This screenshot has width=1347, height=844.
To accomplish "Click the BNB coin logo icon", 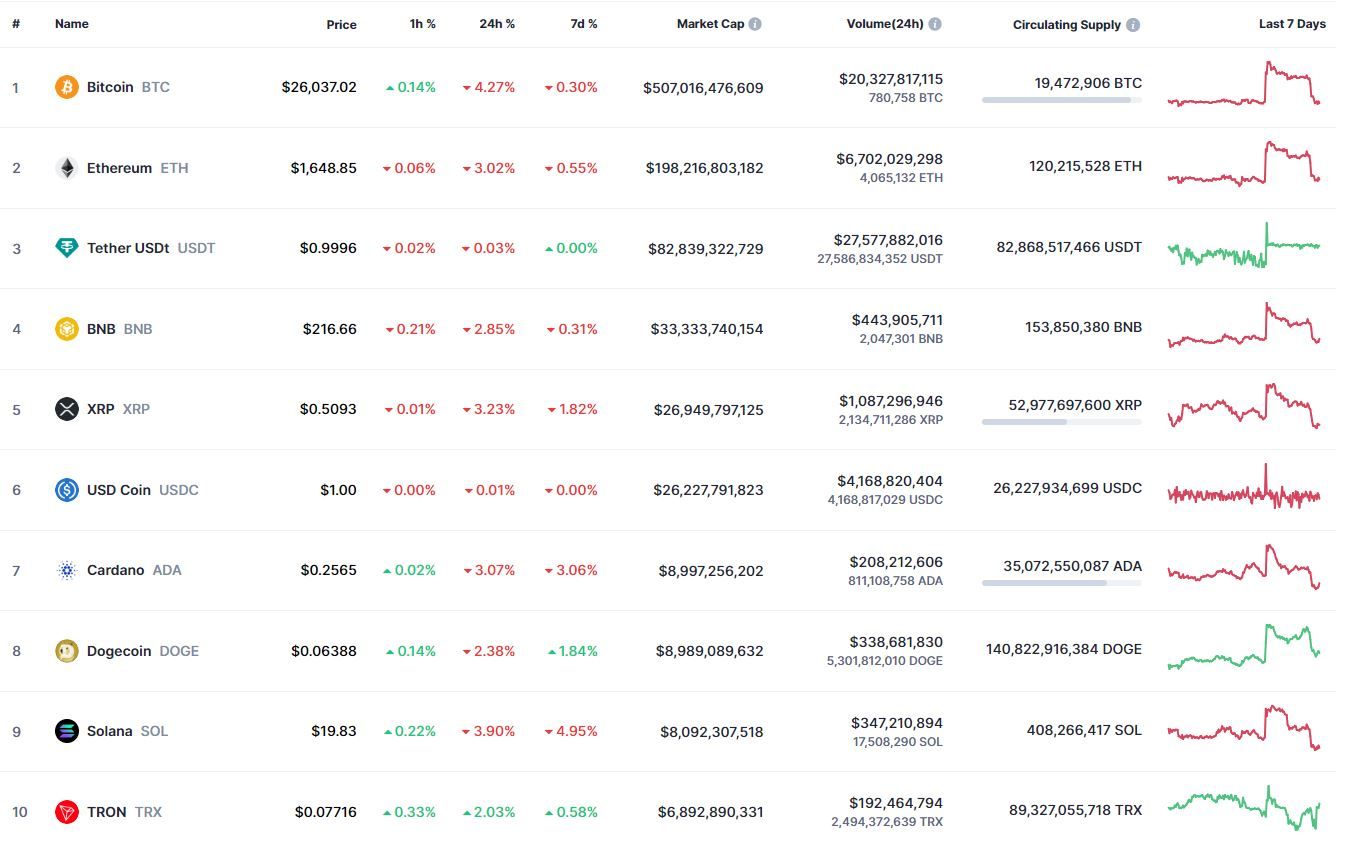I will click(66, 329).
